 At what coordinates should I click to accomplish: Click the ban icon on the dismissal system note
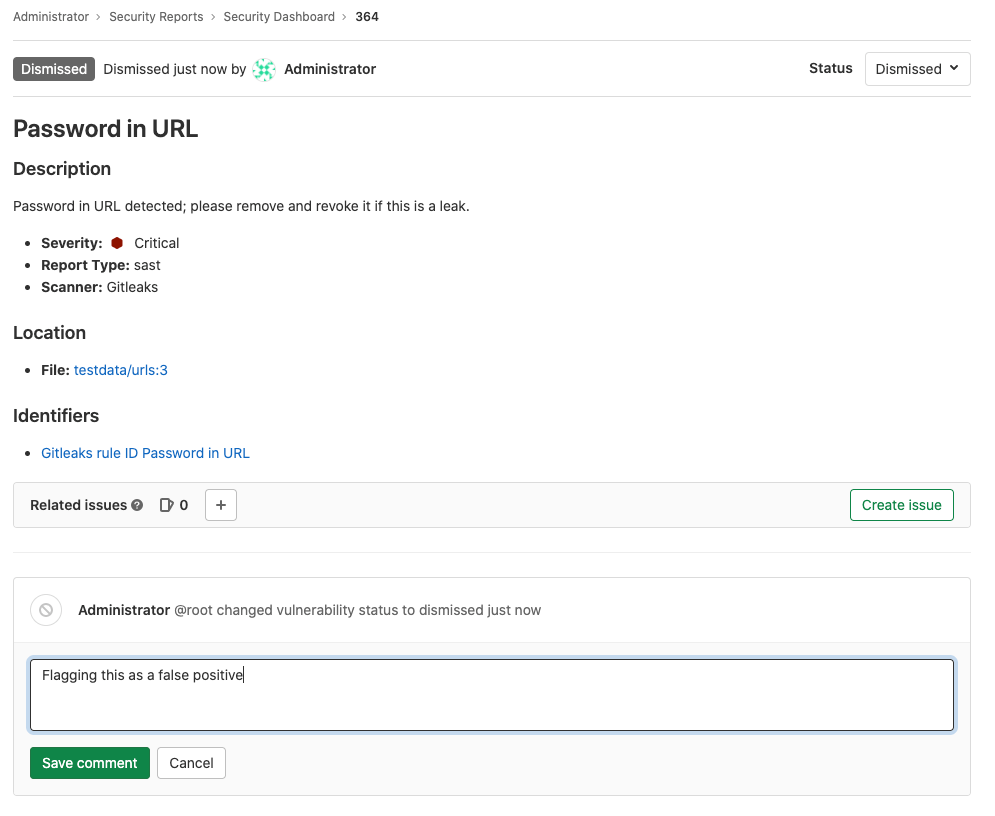(46, 610)
